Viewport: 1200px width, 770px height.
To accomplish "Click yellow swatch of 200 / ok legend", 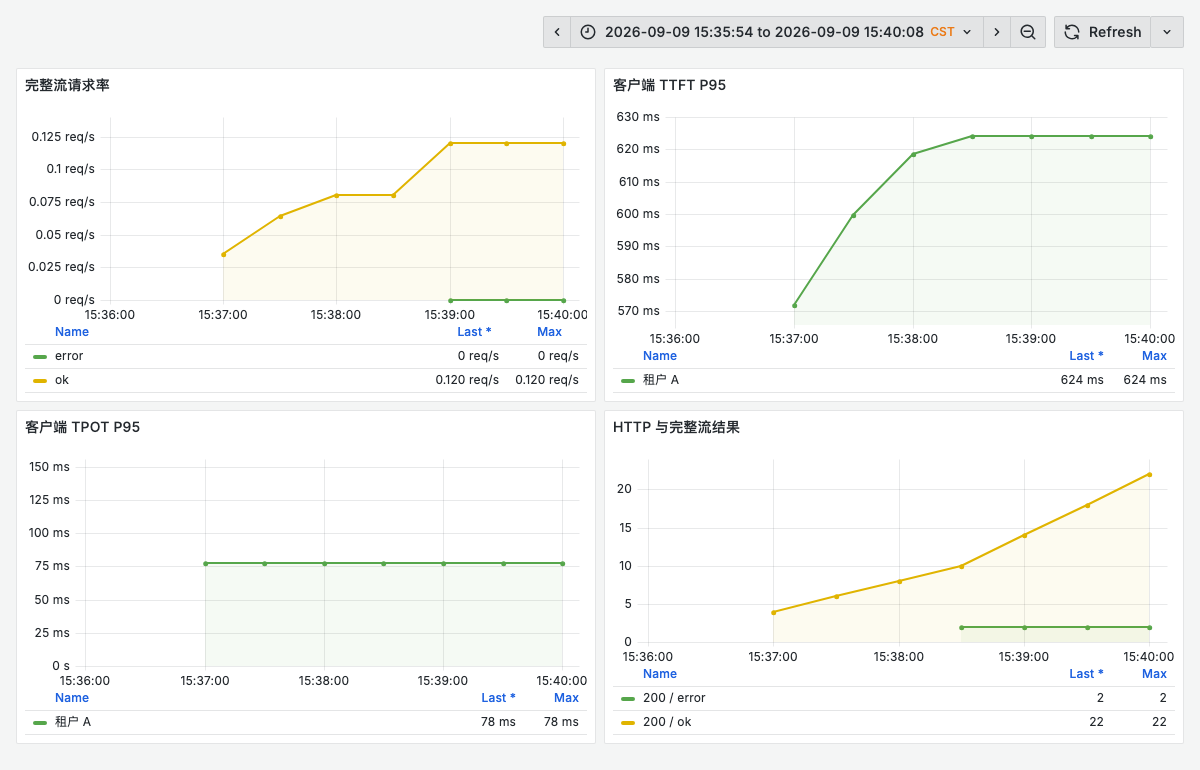I will pyautogui.click(x=628, y=722).
